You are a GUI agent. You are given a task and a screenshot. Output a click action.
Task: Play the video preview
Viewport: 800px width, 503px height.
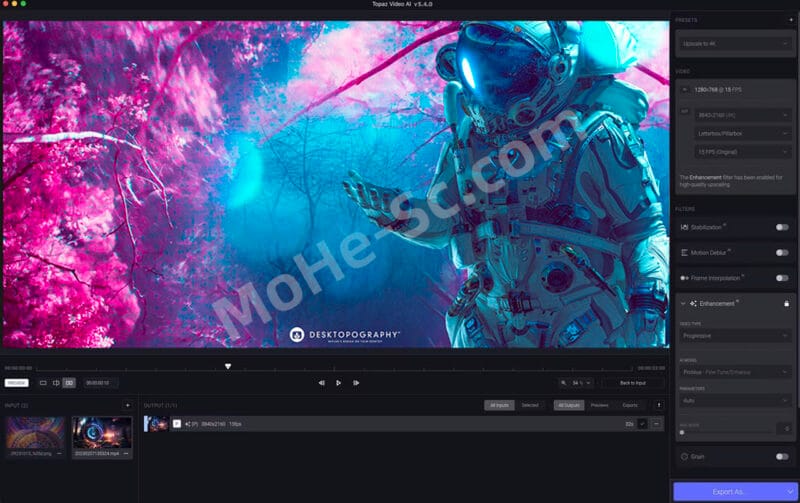[338, 383]
